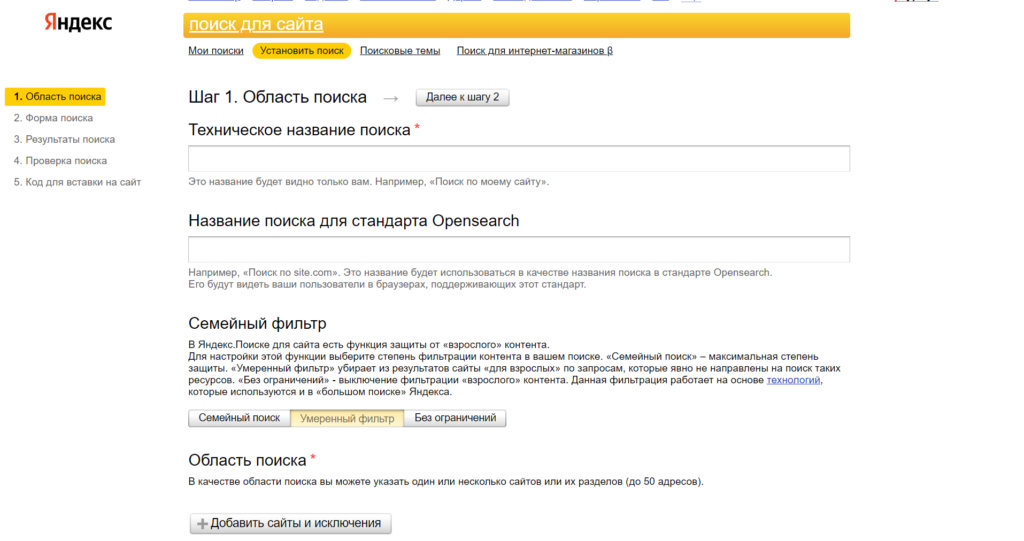Open 'Поиск для интернет-магазинов β' tab
The height and width of the screenshot is (541, 1024).
(534, 50)
